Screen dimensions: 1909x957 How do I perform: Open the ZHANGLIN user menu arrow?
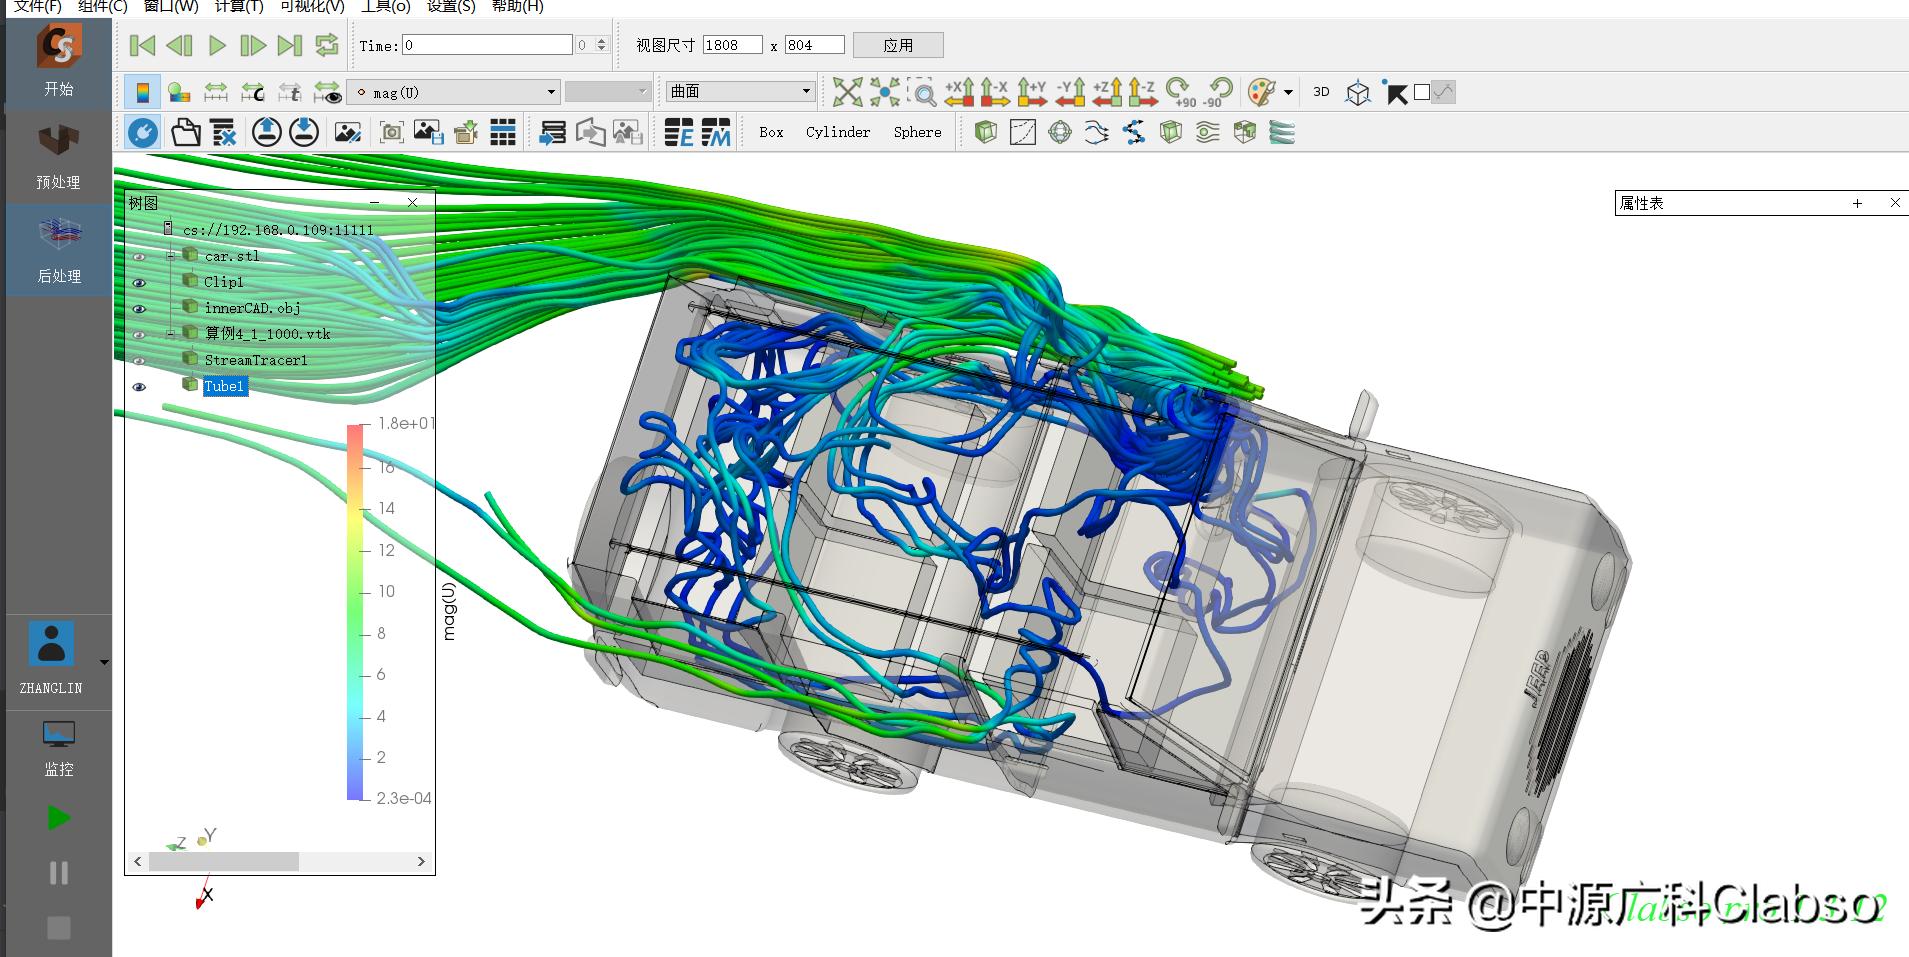pos(104,662)
